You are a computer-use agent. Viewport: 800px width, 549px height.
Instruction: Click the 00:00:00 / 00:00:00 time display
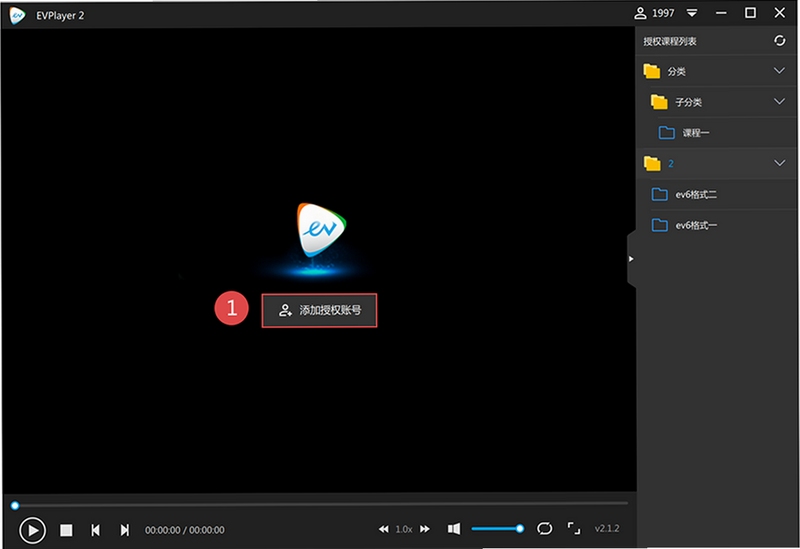pyautogui.click(x=185, y=530)
